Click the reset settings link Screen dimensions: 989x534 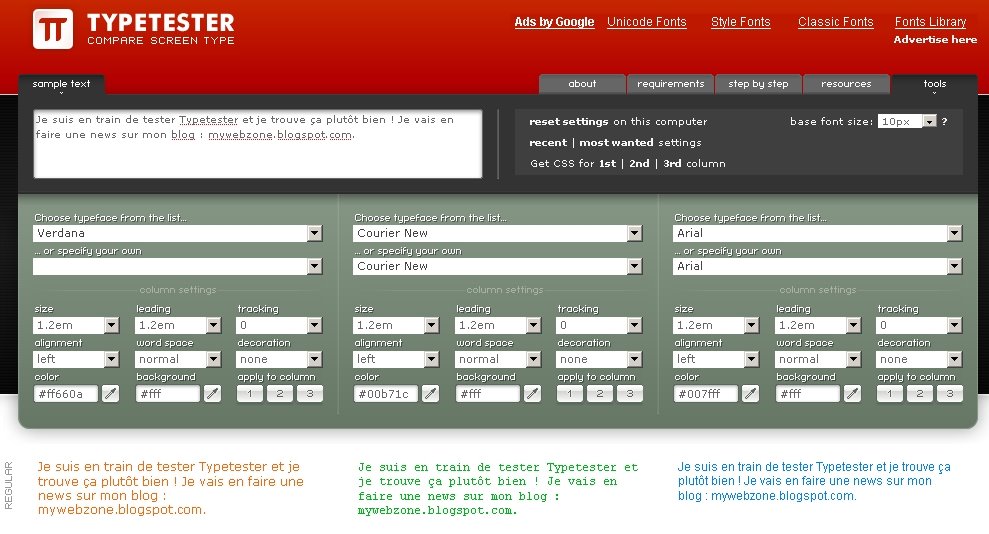569,122
